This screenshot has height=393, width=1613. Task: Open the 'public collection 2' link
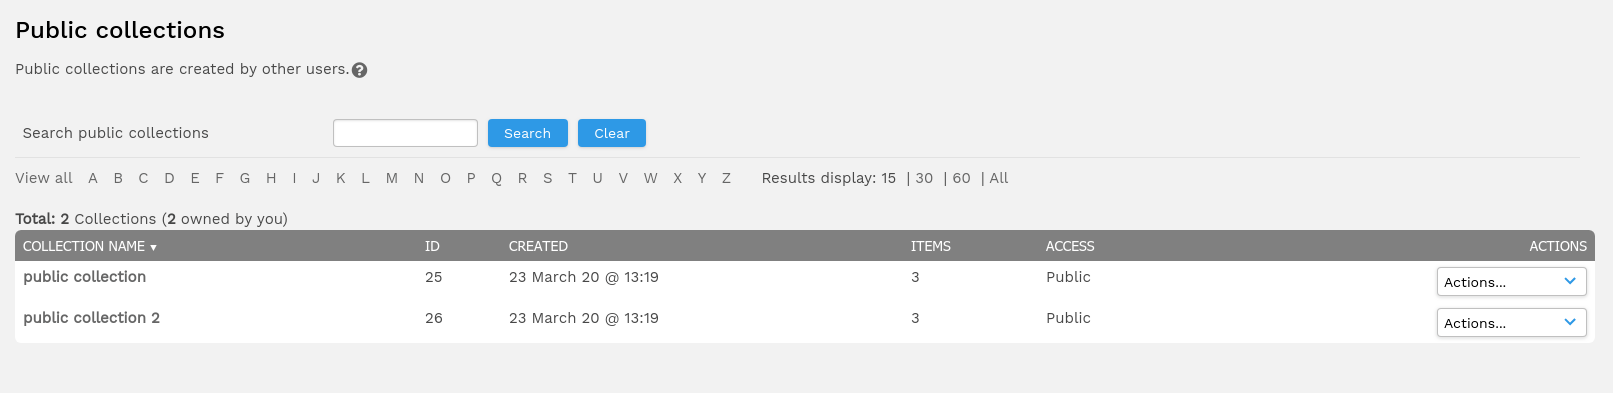pos(91,318)
